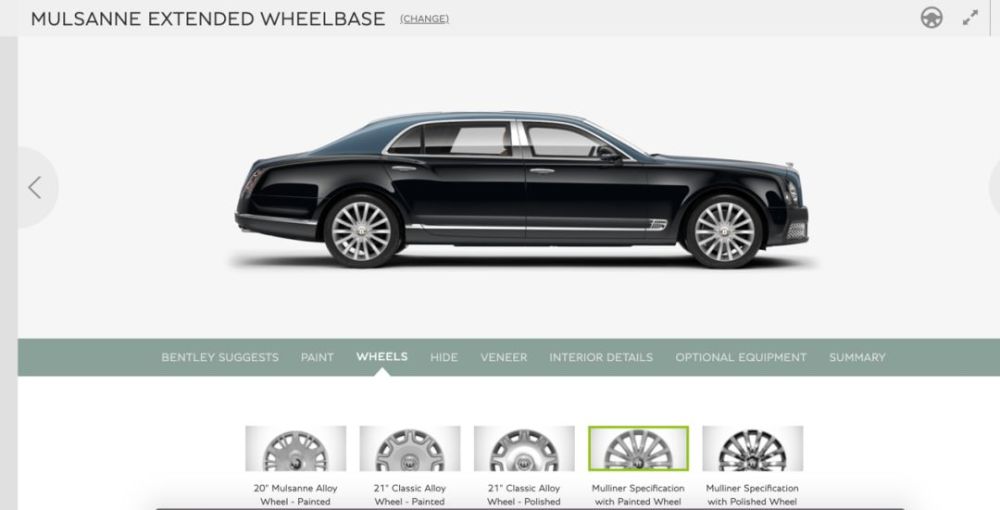Click the (CHANGE) model link
Screen dimensions: 1000x510
tap(424, 19)
